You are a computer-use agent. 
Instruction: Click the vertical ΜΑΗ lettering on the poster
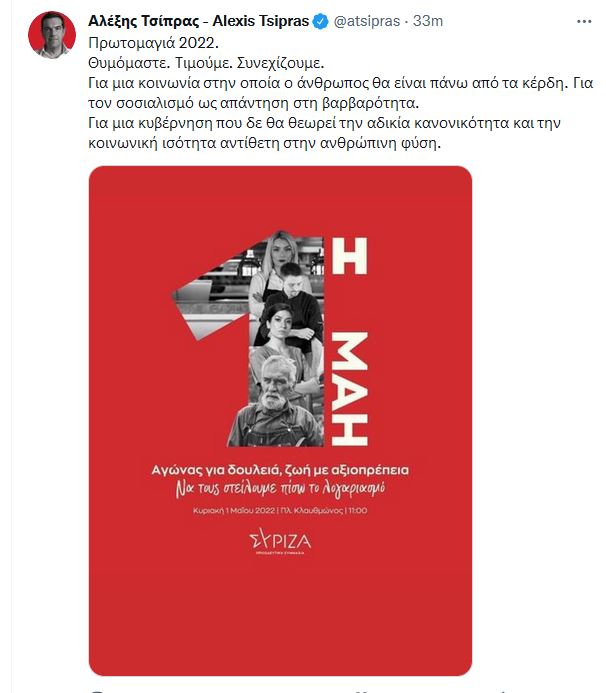[x=349, y=389]
